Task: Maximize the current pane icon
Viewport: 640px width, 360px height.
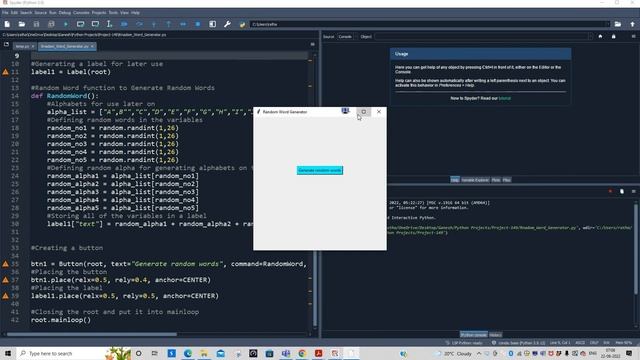Action: [213, 24]
